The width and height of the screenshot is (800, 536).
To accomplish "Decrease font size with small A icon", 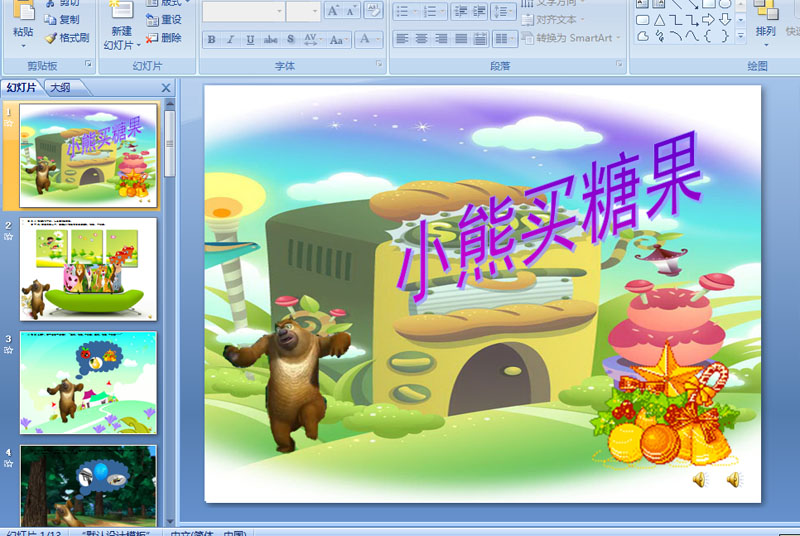I will (x=351, y=11).
